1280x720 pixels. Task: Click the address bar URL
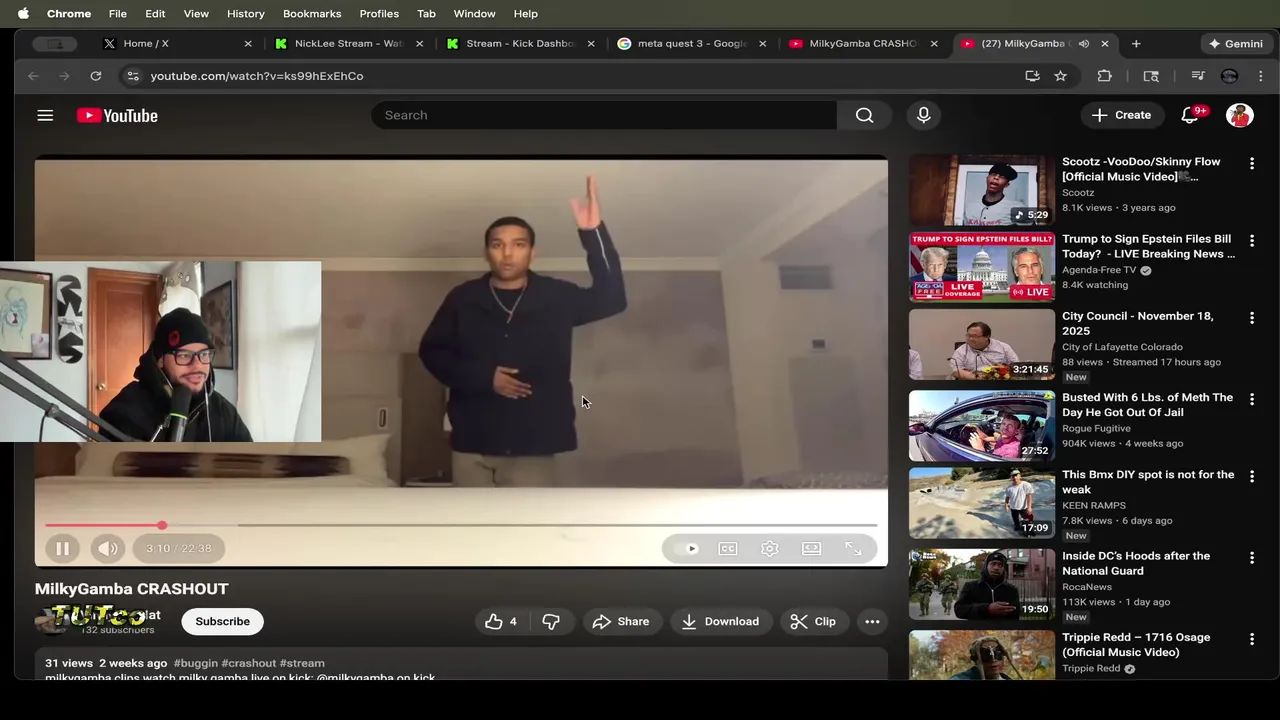tap(257, 76)
